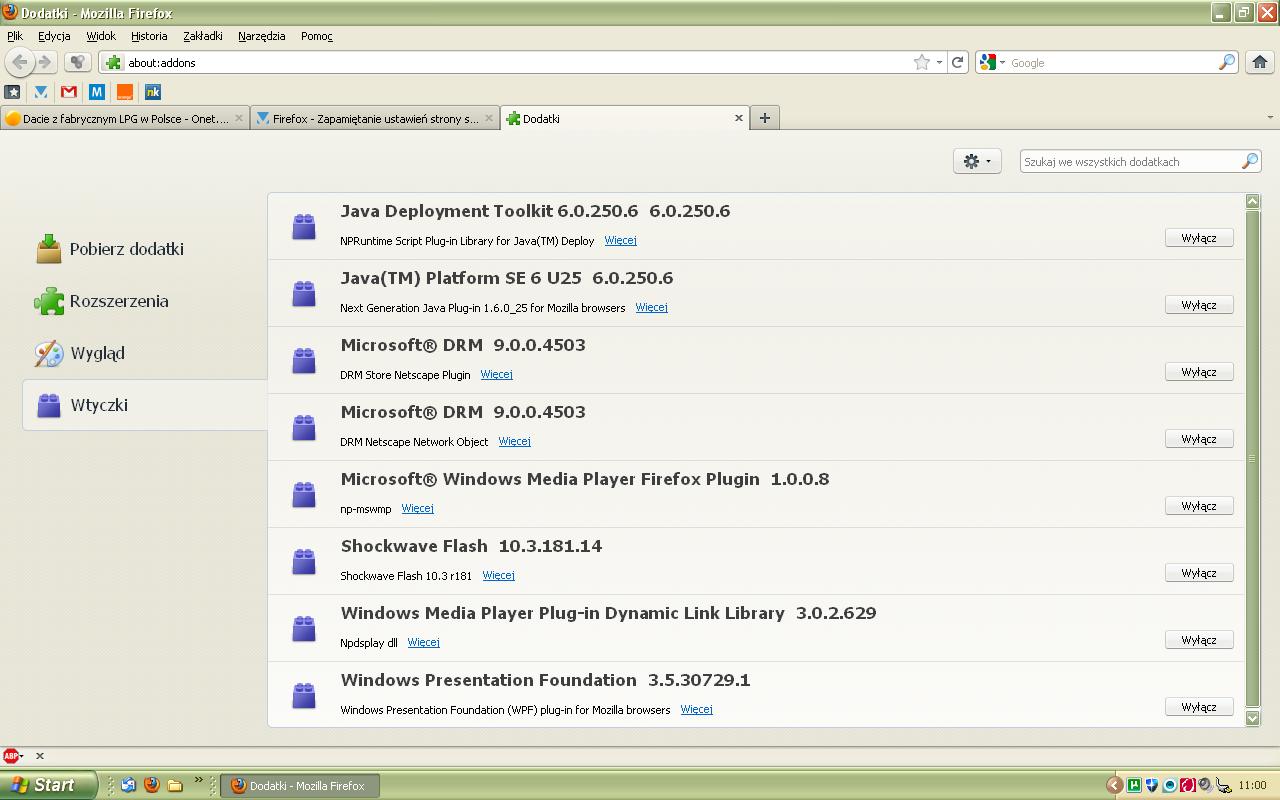Click the magnifier in the Google search box
The width and height of the screenshot is (1280, 800).
tap(1226, 62)
